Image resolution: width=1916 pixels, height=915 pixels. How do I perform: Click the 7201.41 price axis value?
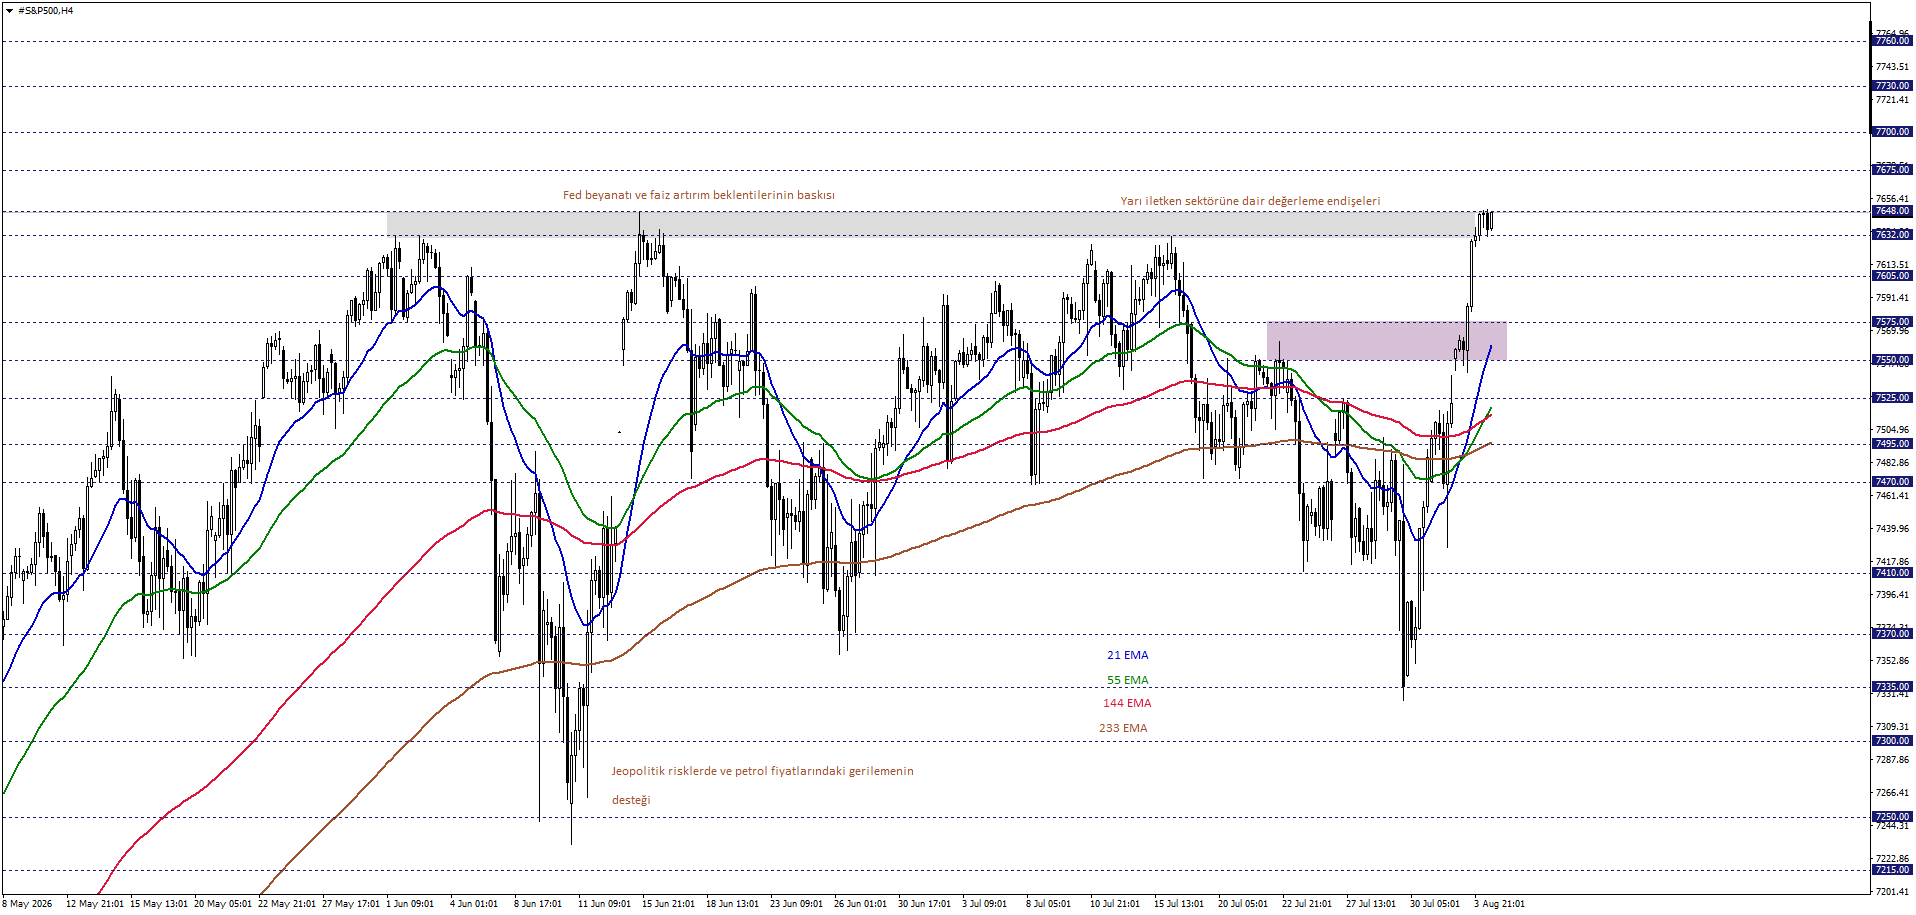[x=1892, y=891]
